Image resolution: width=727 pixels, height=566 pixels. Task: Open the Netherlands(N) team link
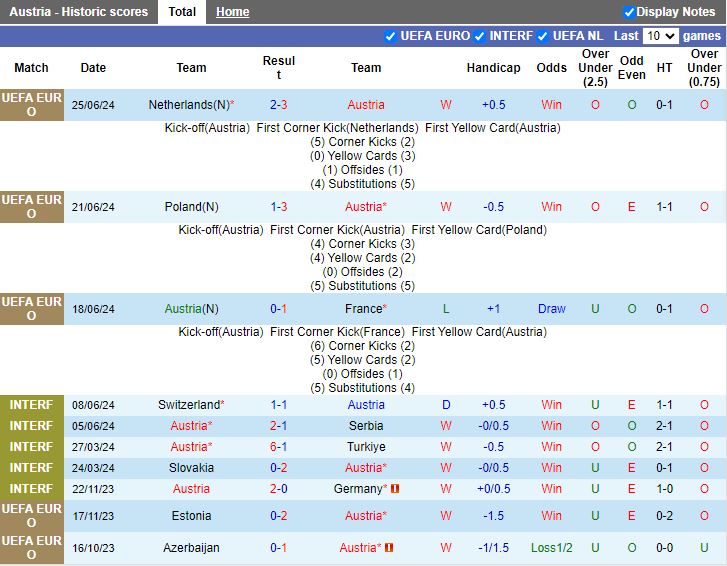point(191,105)
